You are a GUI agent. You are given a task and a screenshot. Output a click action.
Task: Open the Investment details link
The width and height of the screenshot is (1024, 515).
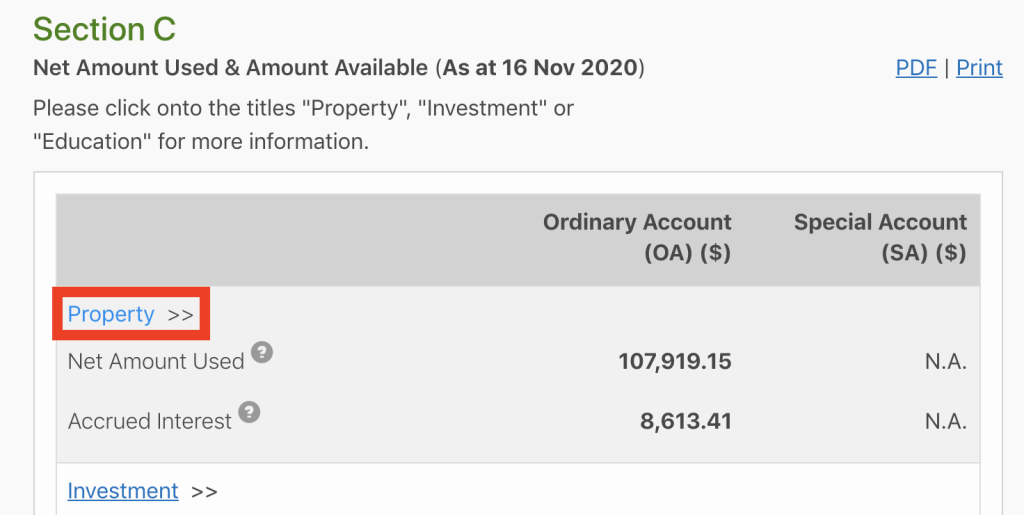pyautogui.click(x=123, y=490)
